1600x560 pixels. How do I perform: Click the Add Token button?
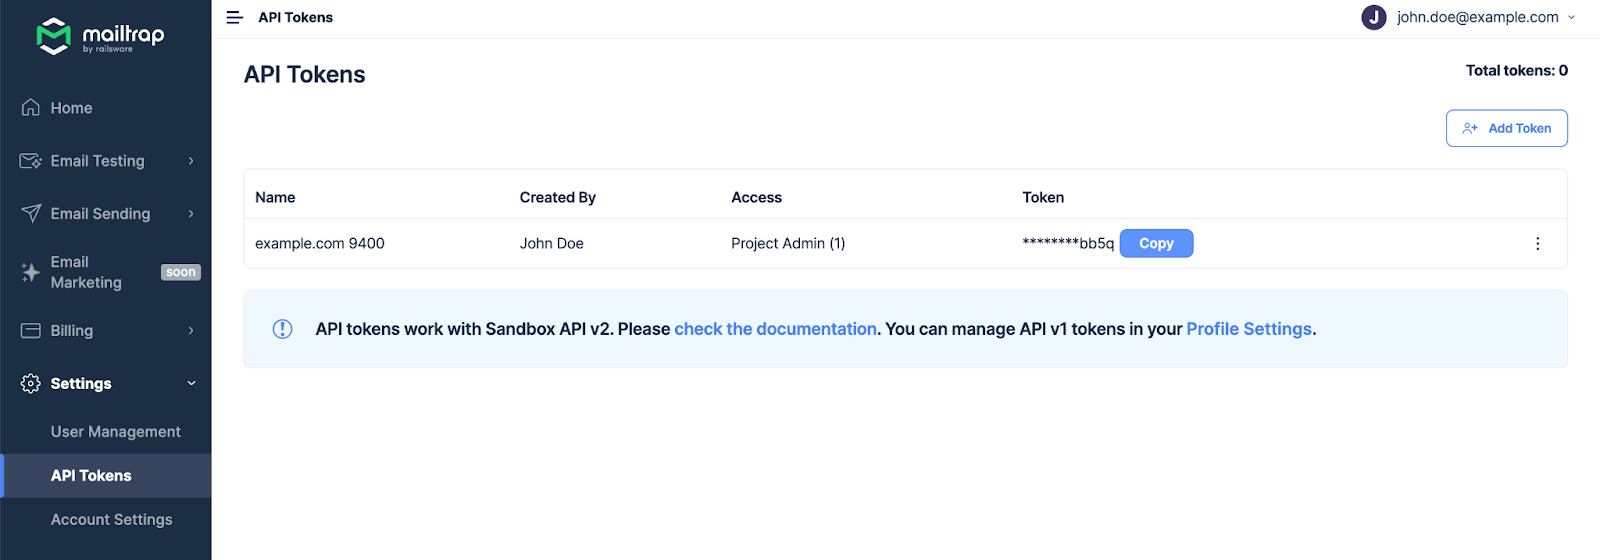[x=1506, y=128]
